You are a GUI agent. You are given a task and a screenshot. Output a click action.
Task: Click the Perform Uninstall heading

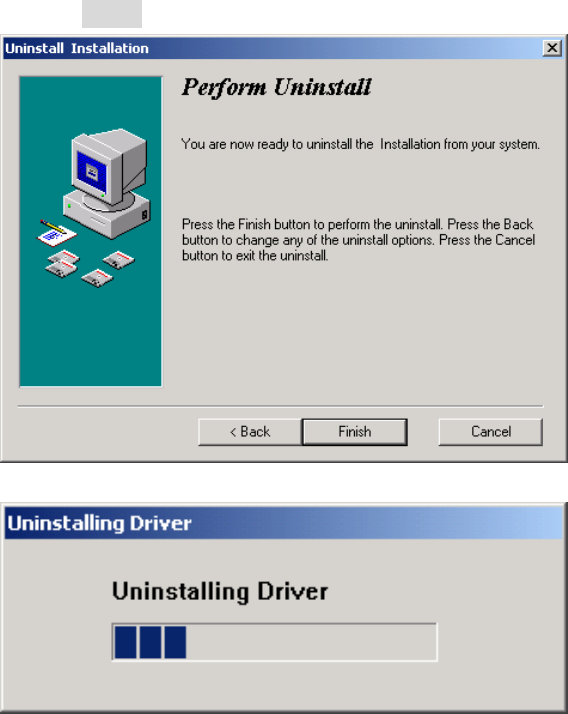tap(276, 87)
